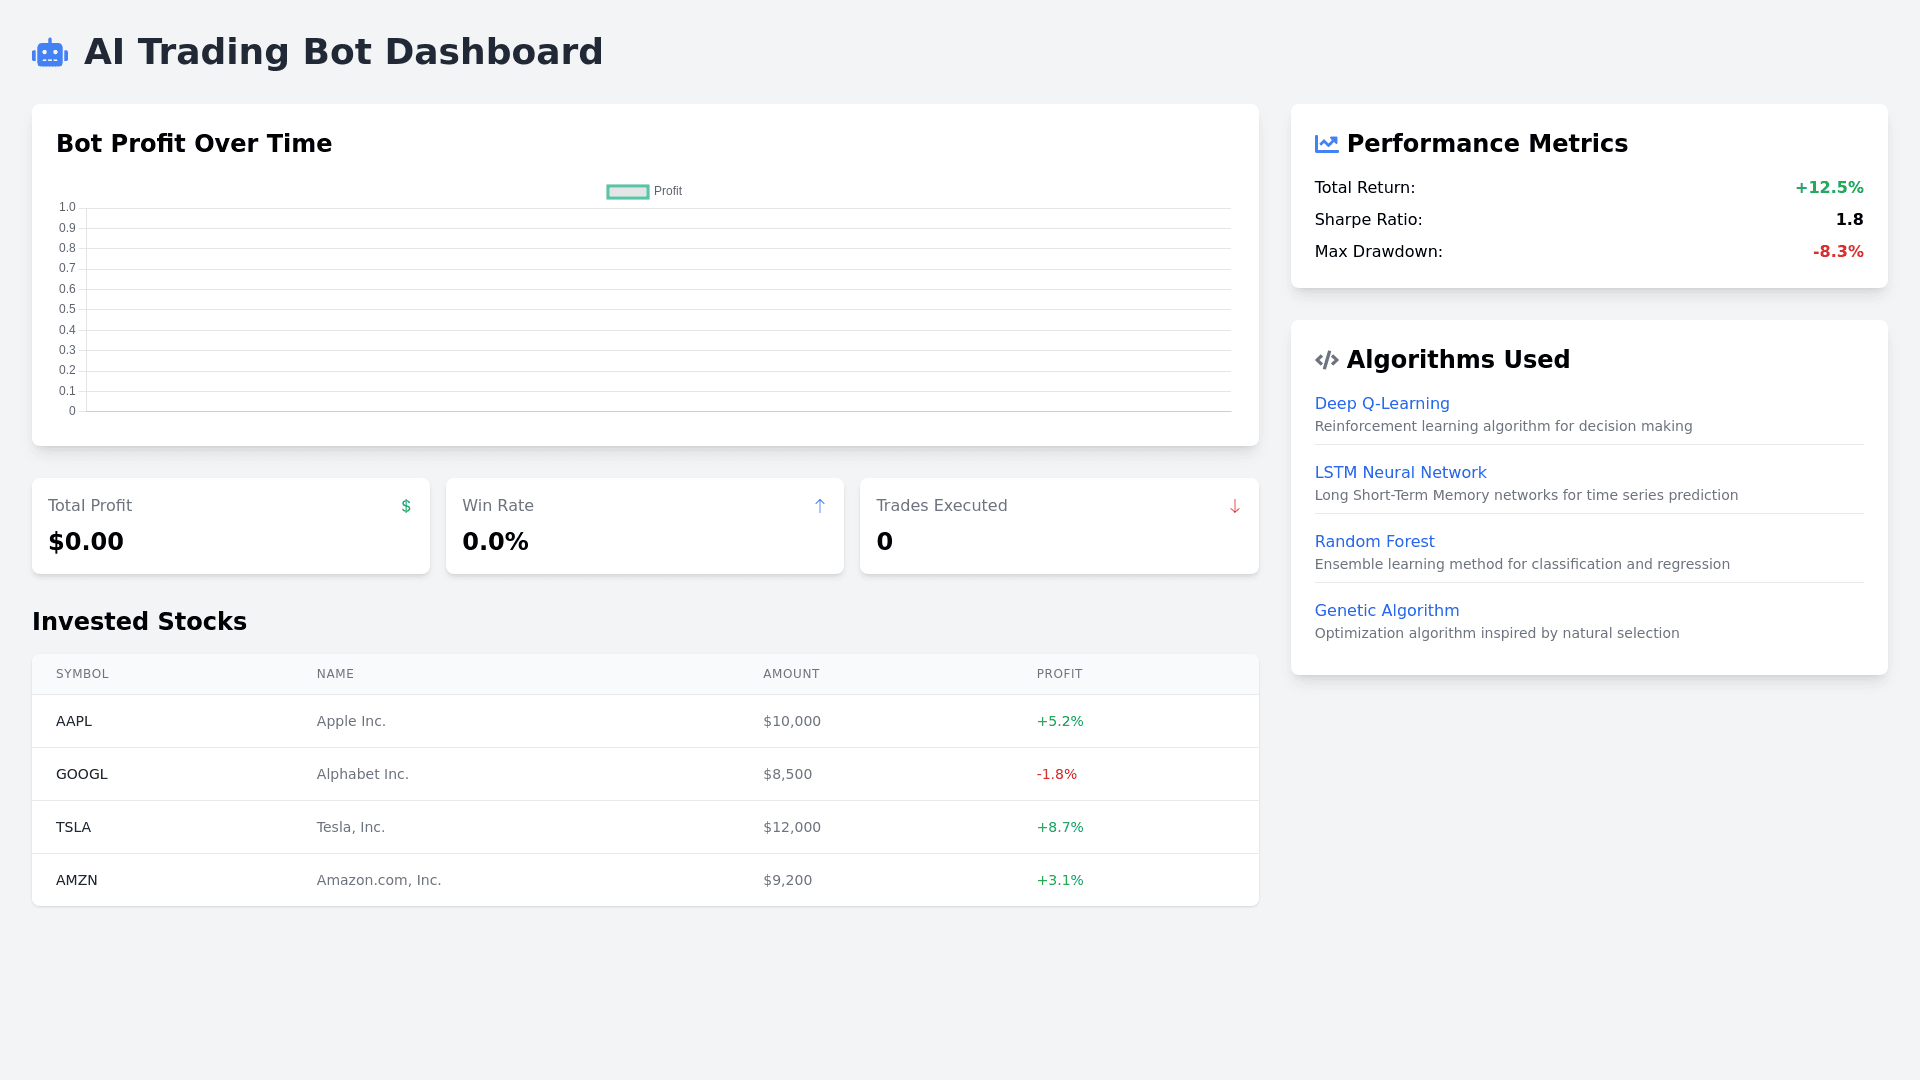
Task: Click GOOGL's -1.8% profit value
Action: coord(1056,774)
